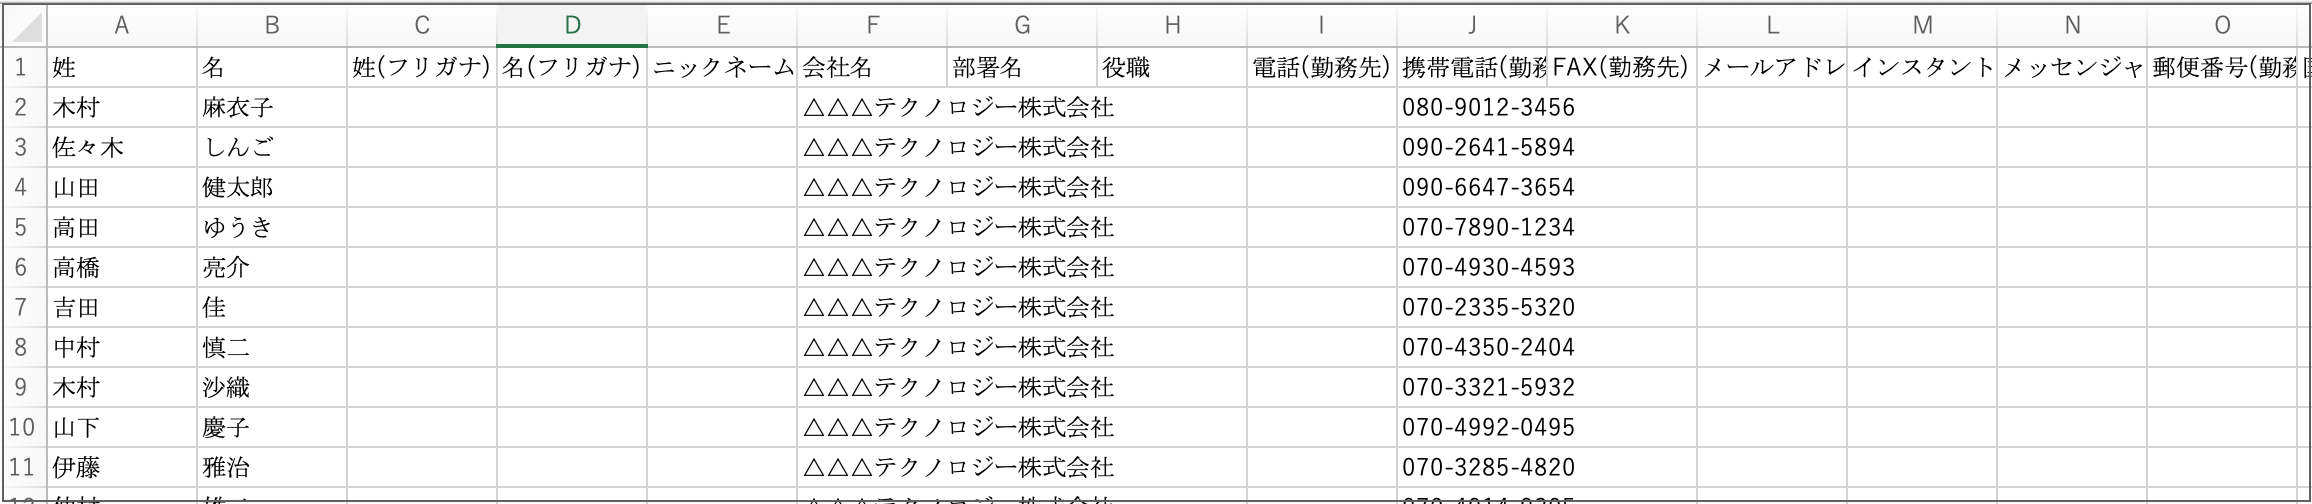
Task: Select column J header
Action: 1472,25
